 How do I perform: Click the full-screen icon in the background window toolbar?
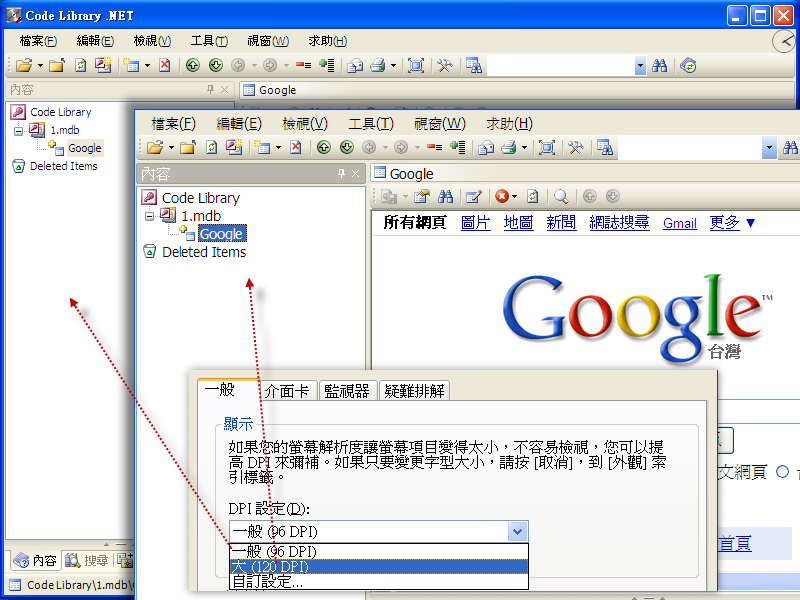[416, 65]
